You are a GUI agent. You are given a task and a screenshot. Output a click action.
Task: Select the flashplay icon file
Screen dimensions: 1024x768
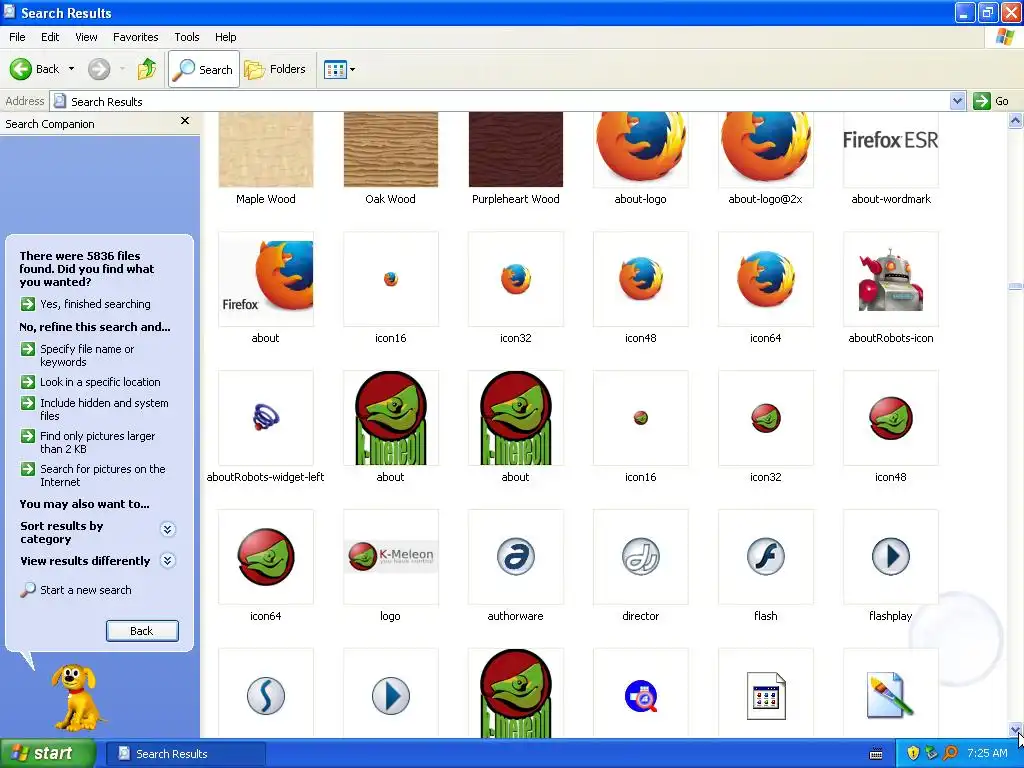coord(891,557)
